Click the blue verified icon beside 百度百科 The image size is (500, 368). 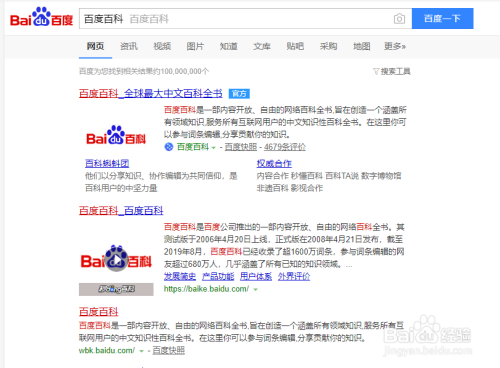169,147
